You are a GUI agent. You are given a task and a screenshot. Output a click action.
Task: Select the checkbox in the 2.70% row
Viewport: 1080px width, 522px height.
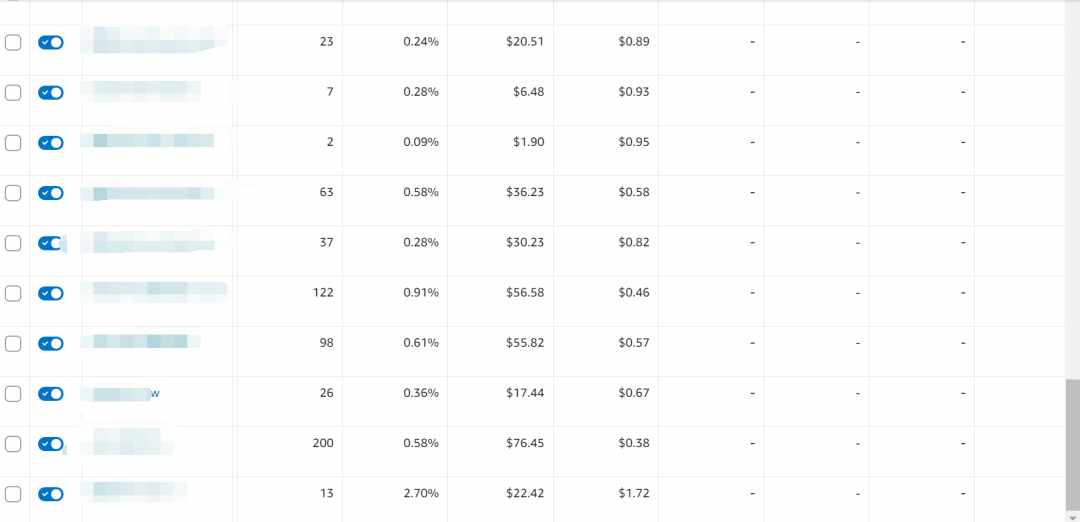(x=13, y=494)
